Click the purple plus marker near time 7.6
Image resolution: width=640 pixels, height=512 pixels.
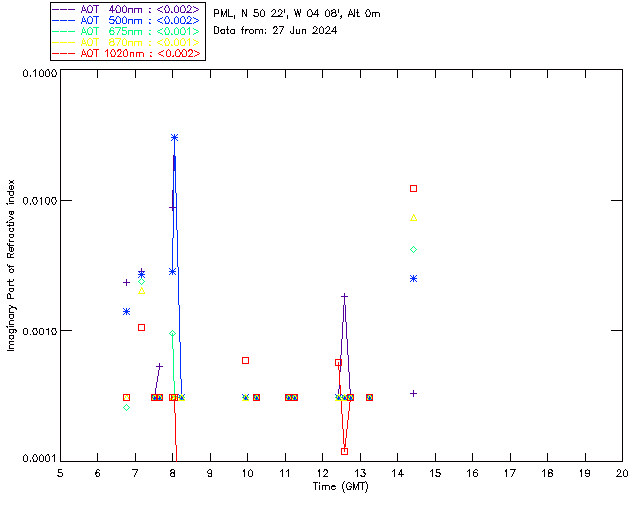pos(160,366)
